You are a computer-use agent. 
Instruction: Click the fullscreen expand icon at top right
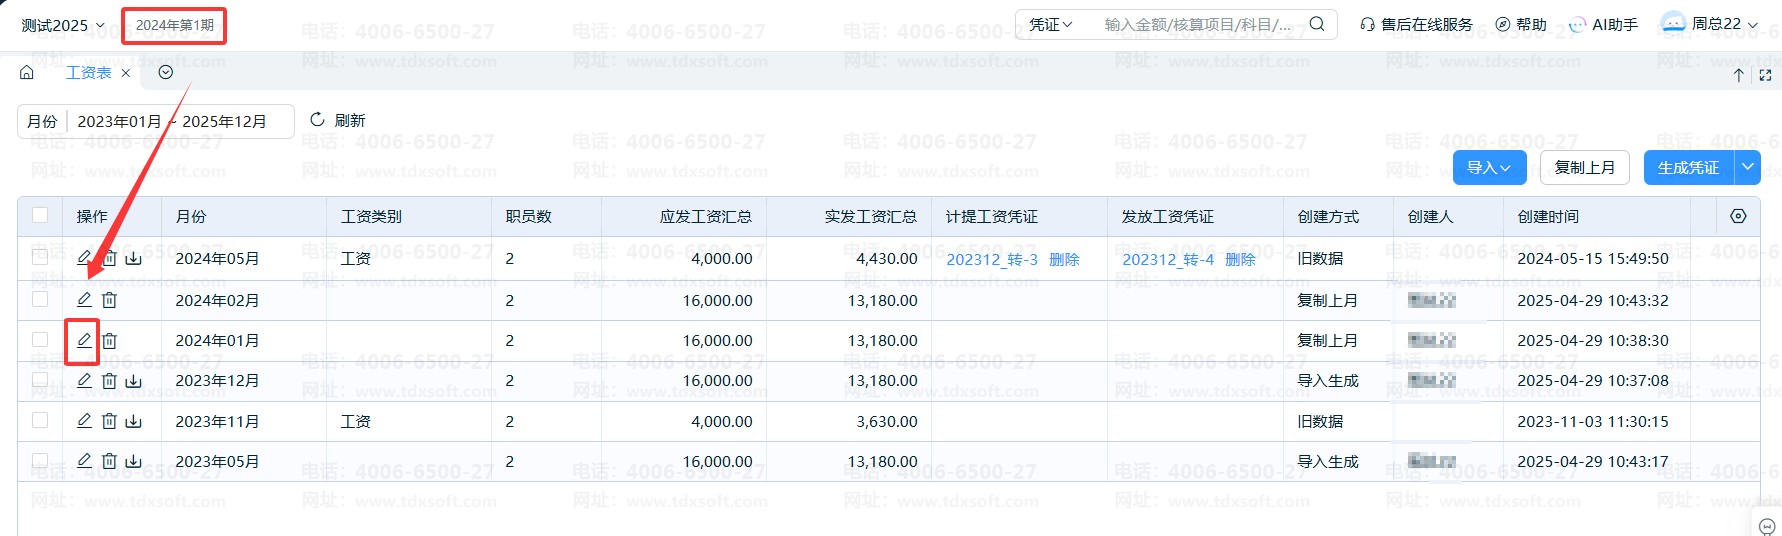coord(1765,75)
